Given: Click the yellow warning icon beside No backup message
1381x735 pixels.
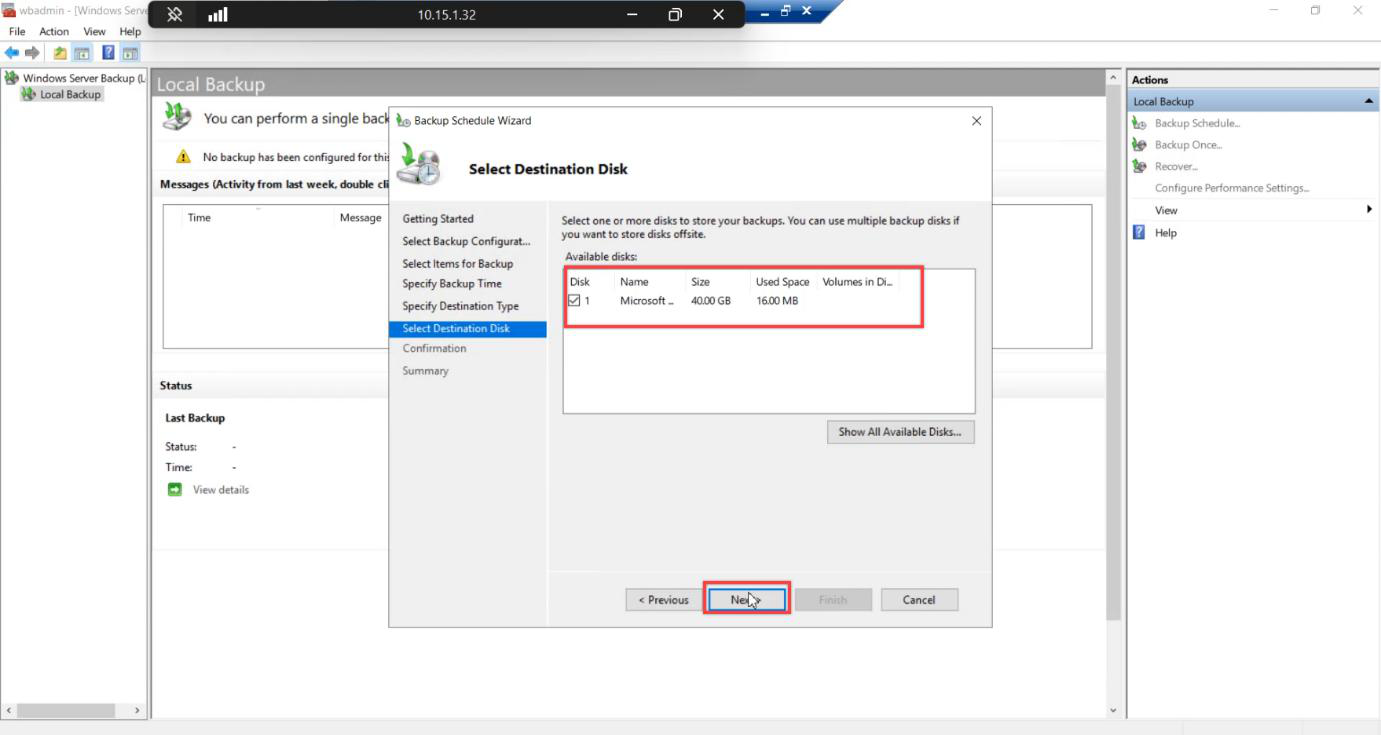Looking at the screenshot, I should 183,157.
